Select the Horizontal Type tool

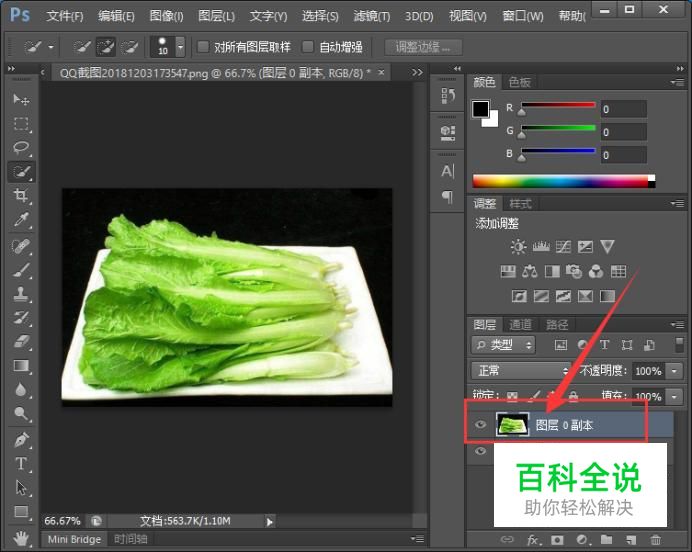pyautogui.click(x=21, y=464)
